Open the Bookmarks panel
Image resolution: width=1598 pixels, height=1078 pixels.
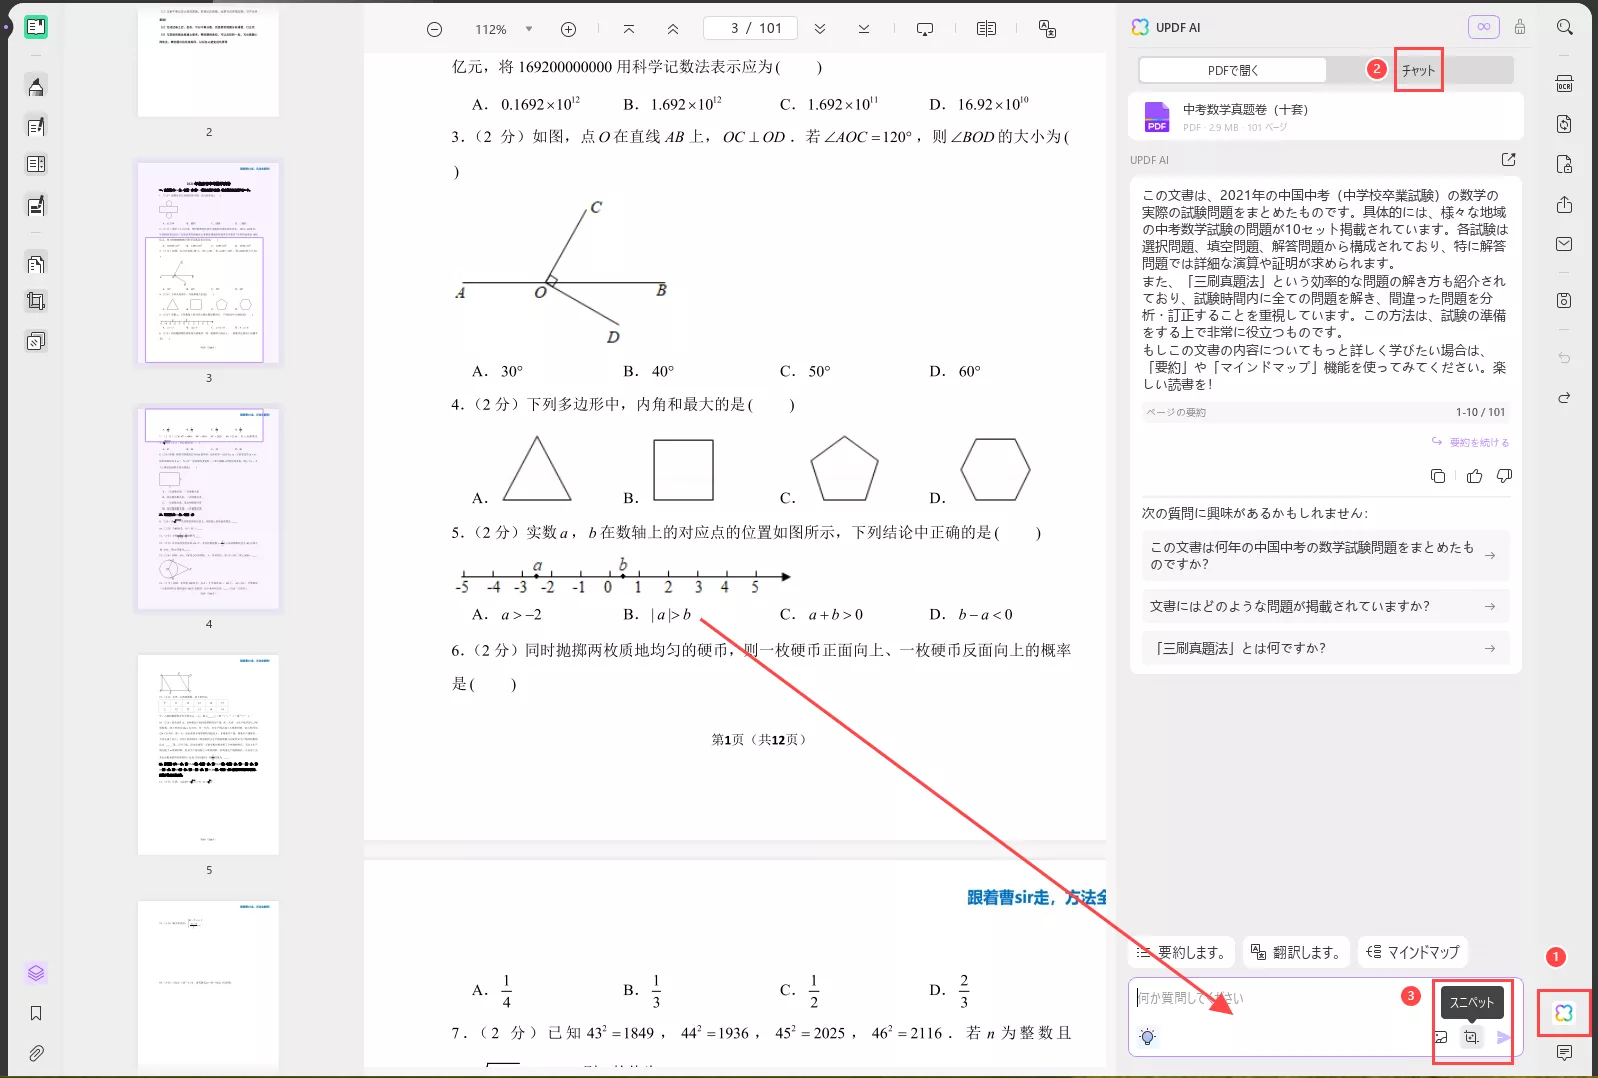36,1013
